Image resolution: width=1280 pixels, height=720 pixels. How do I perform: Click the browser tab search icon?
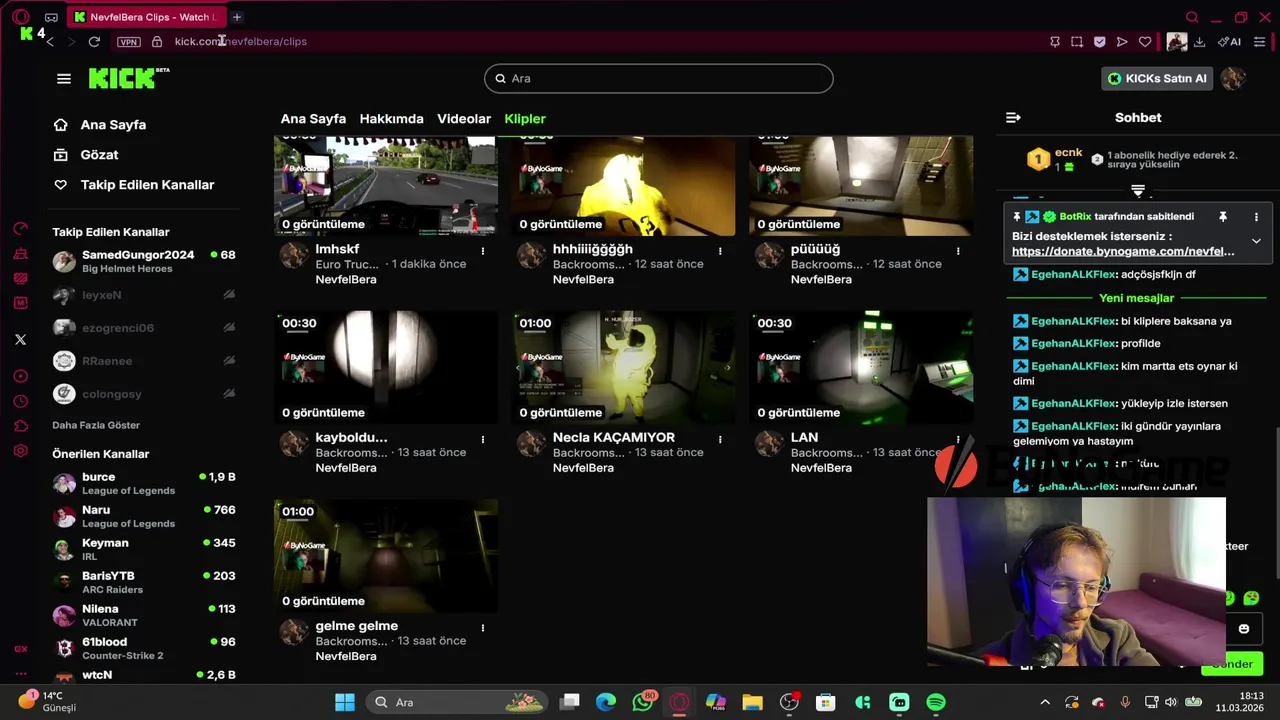(x=1192, y=17)
